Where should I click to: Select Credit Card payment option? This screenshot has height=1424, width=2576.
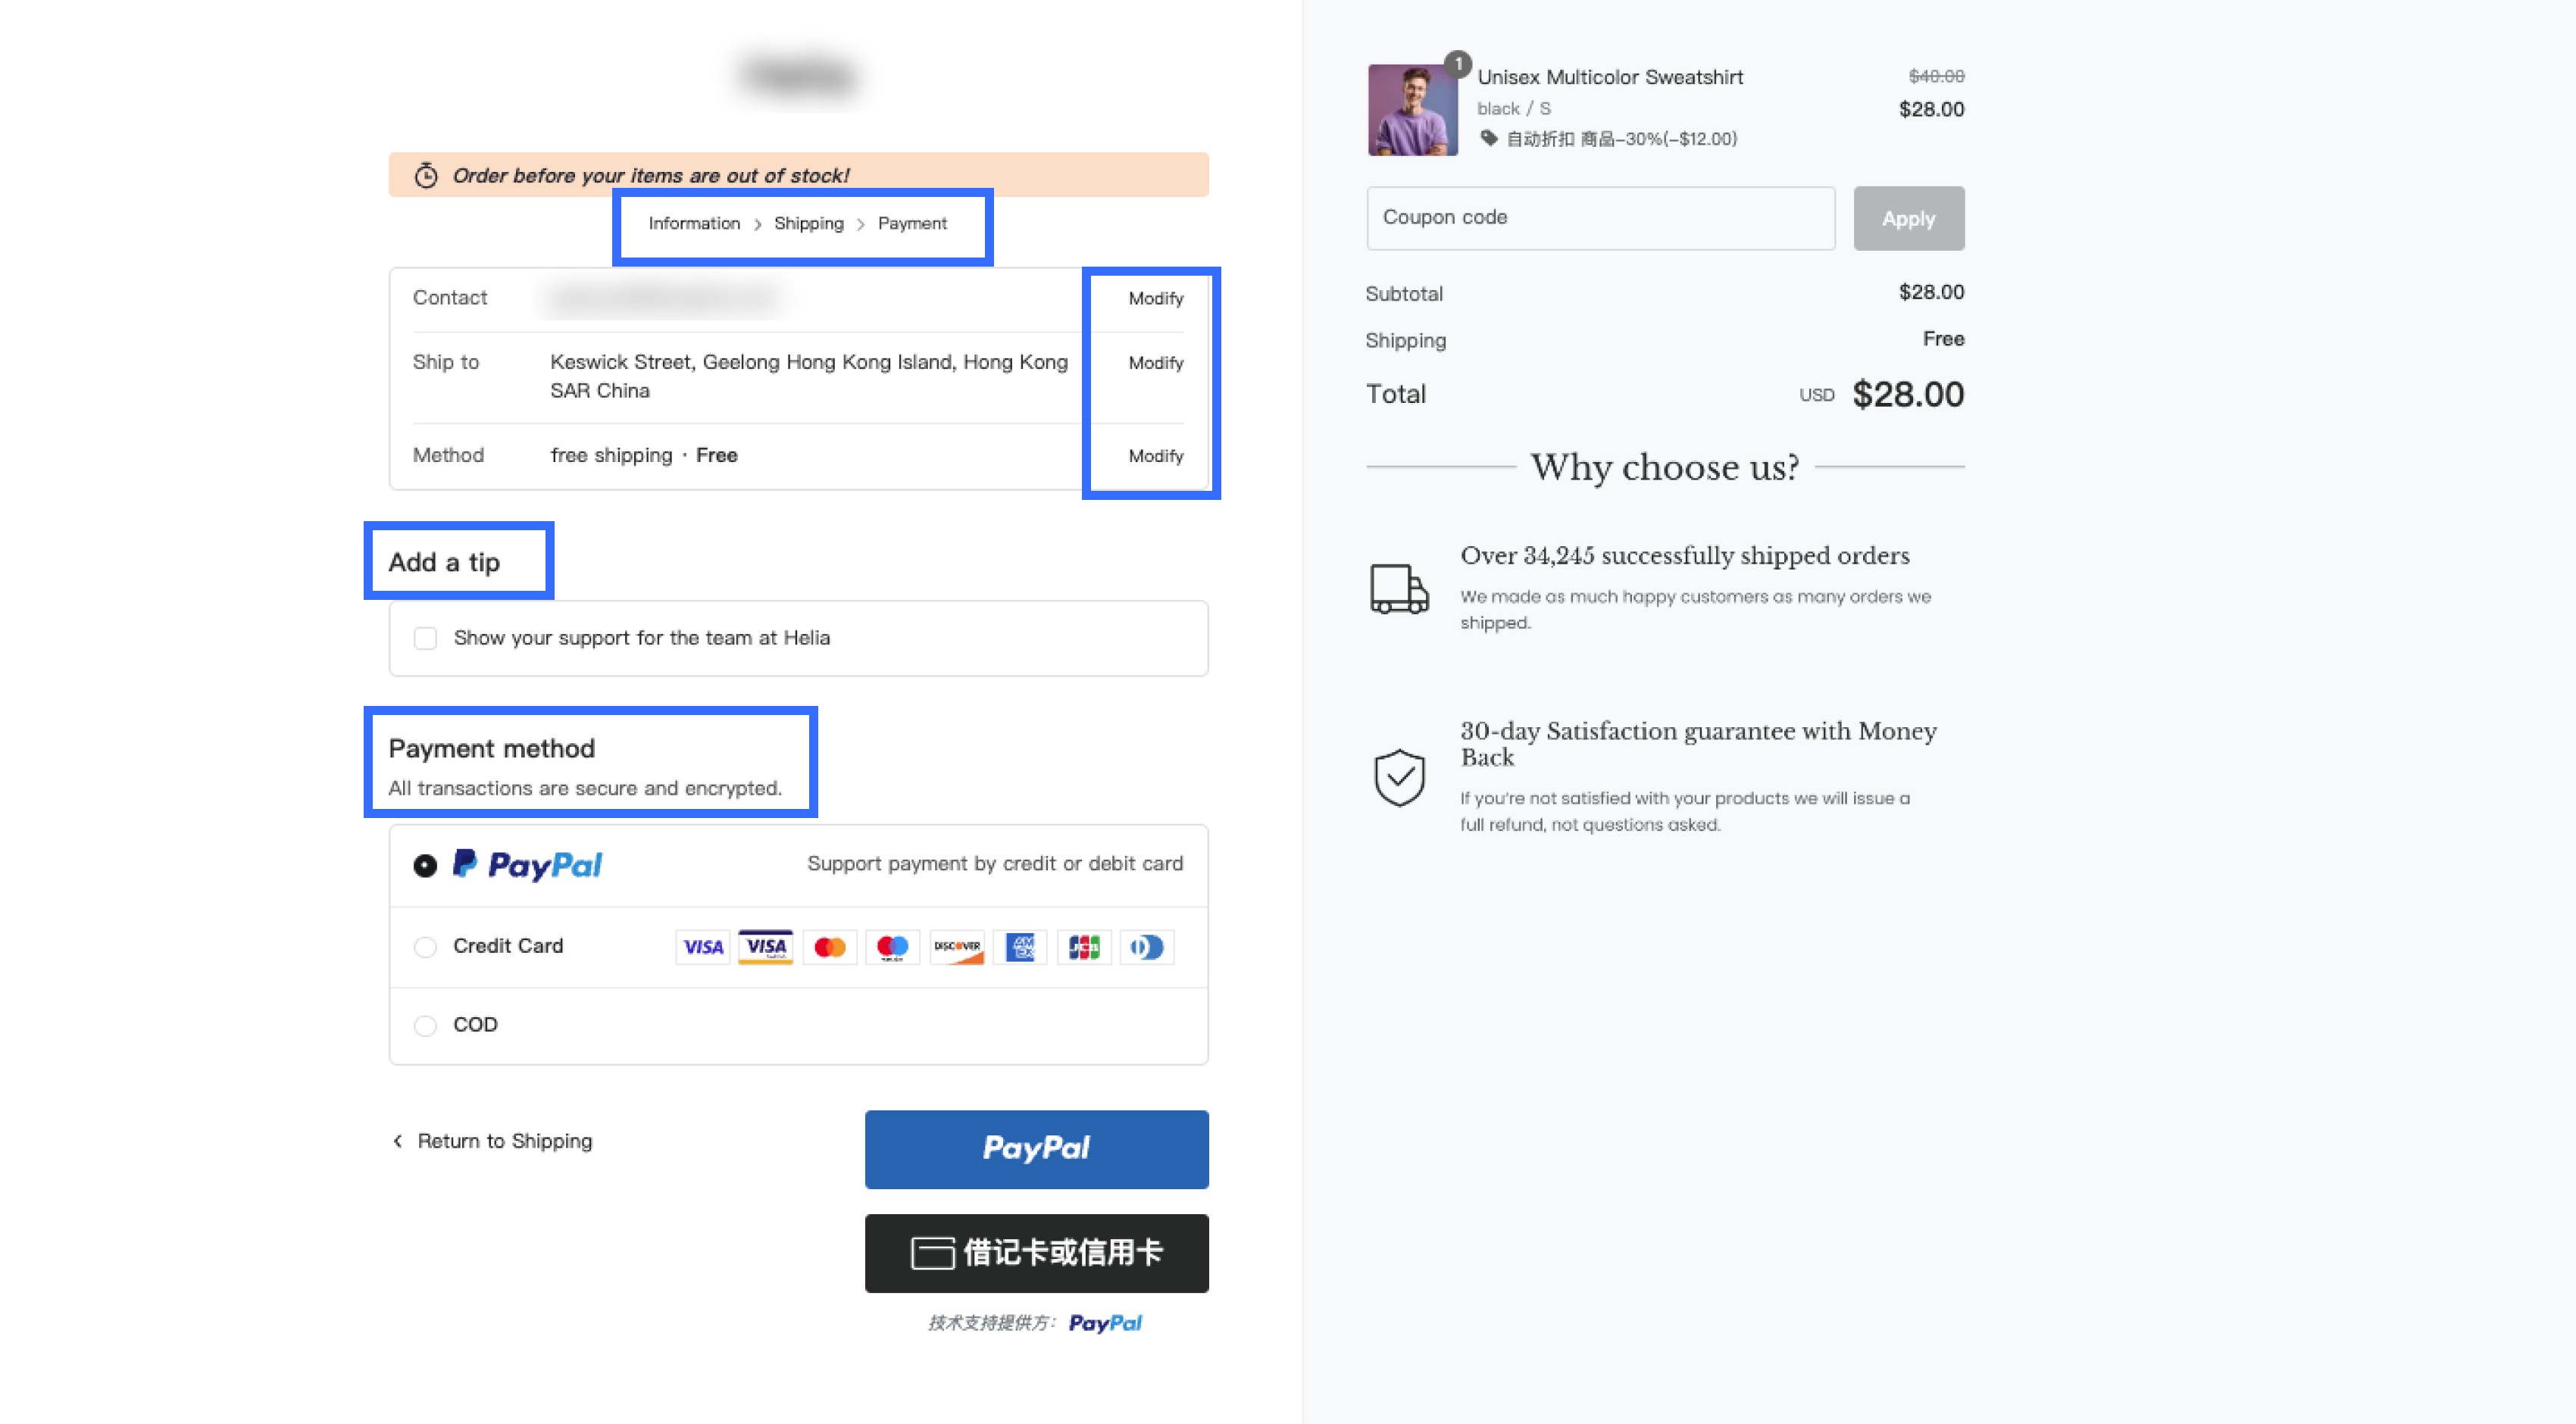point(425,946)
